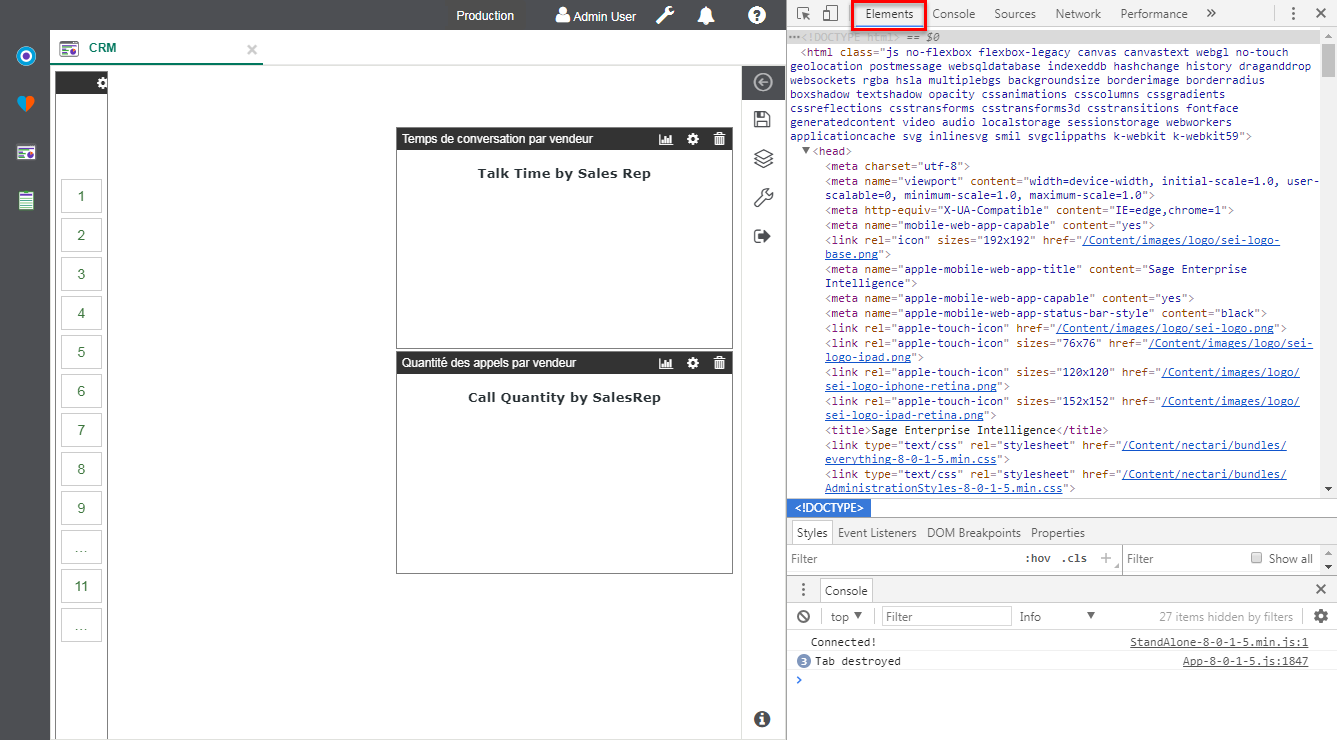Expand the console log level Info dropdown

[1057, 617]
